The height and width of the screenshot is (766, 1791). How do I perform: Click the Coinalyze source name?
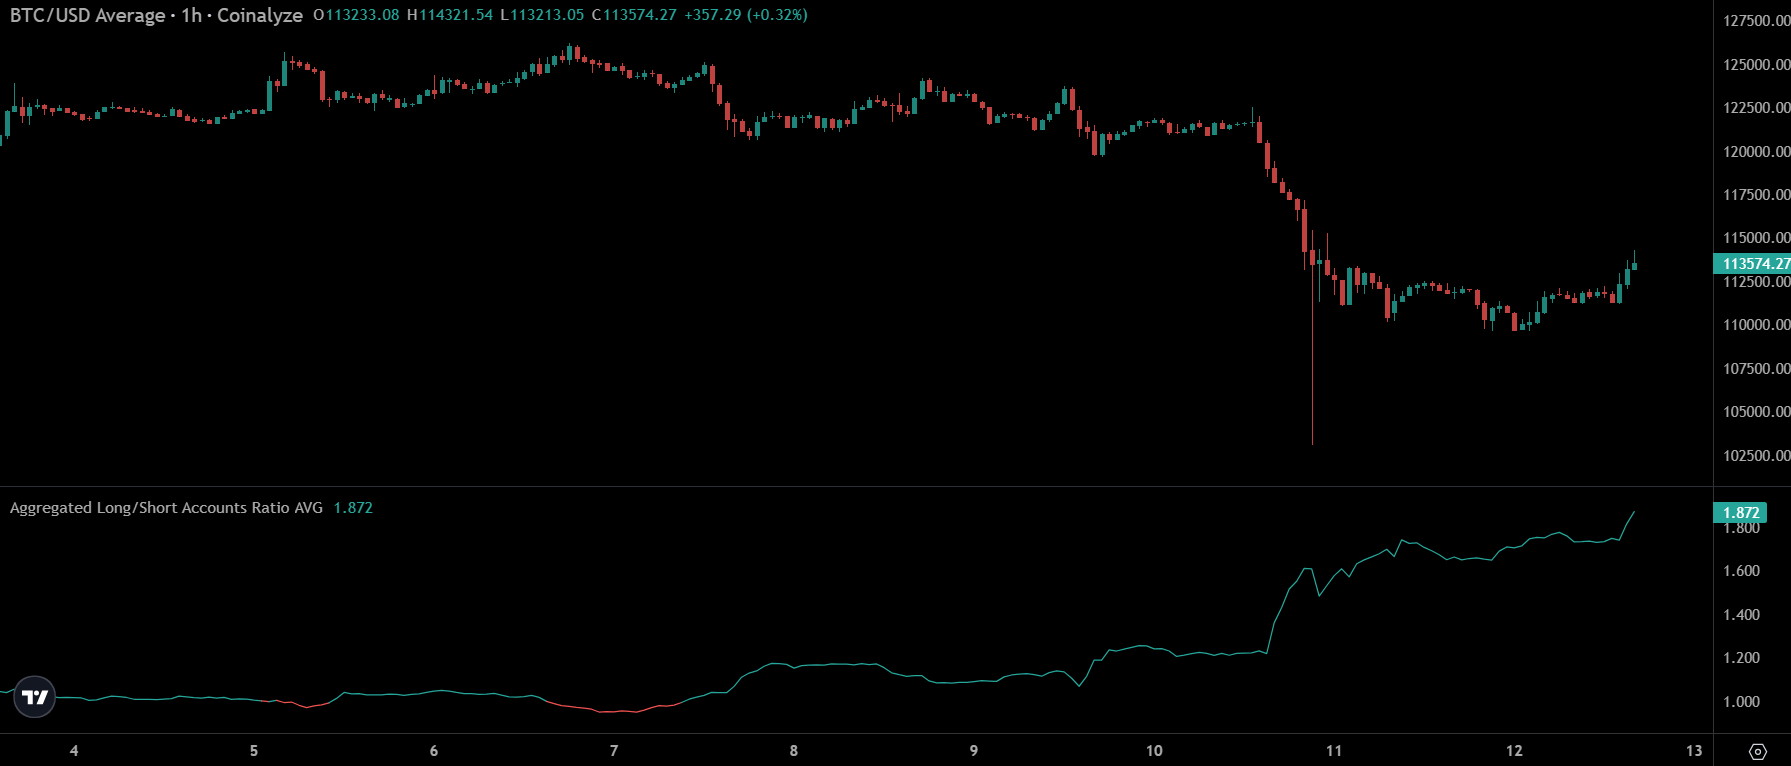pyautogui.click(x=260, y=15)
